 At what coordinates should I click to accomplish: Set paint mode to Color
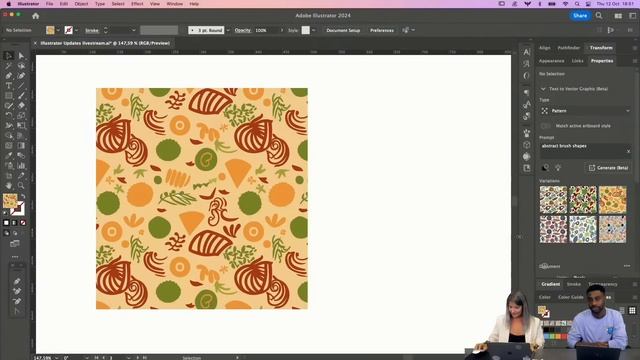click(6, 223)
